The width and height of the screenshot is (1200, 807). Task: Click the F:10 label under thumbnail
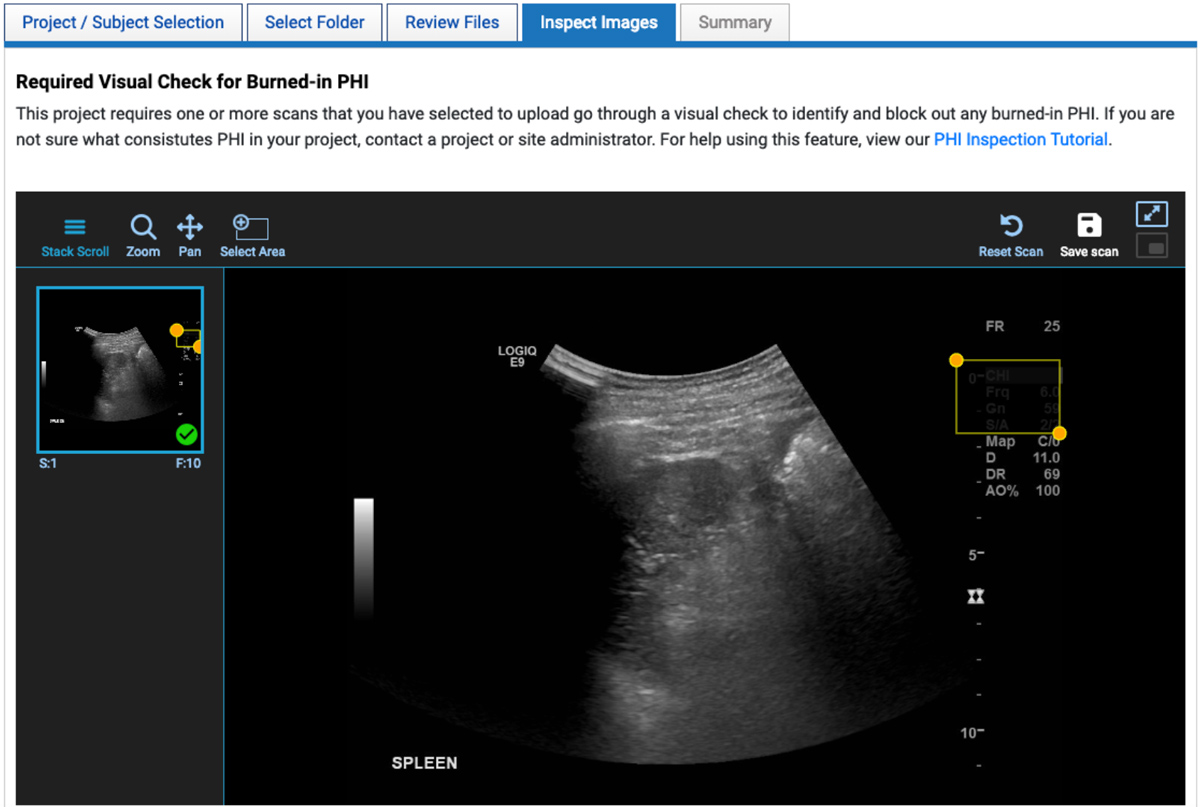tap(186, 464)
